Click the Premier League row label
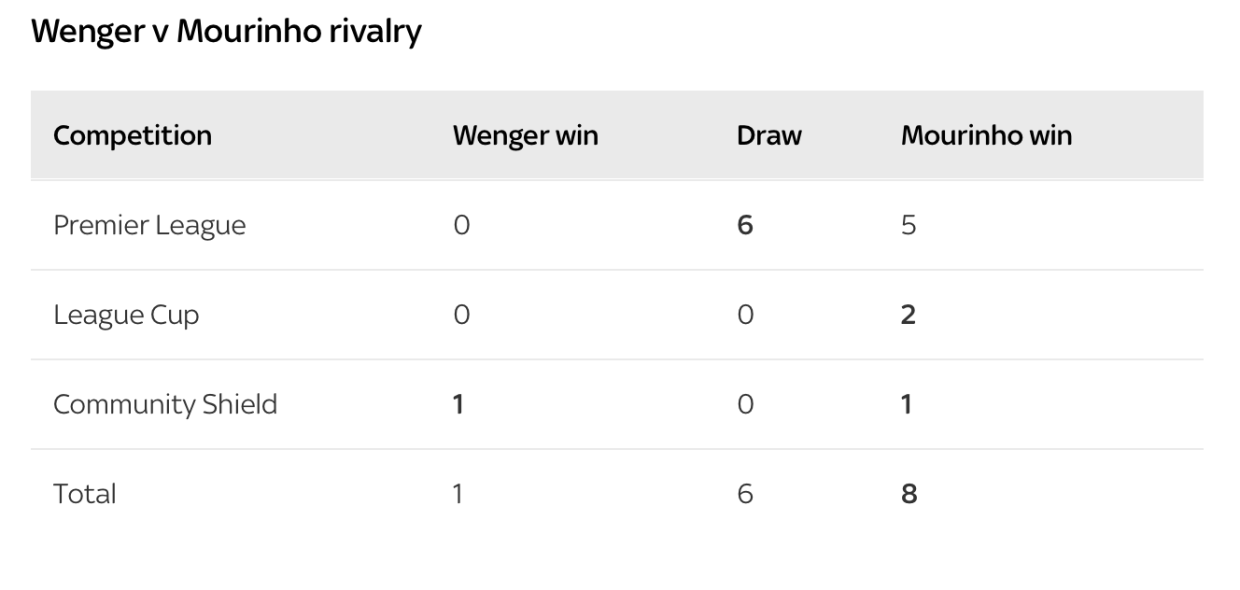 pyautogui.click(x=149, y=225)
